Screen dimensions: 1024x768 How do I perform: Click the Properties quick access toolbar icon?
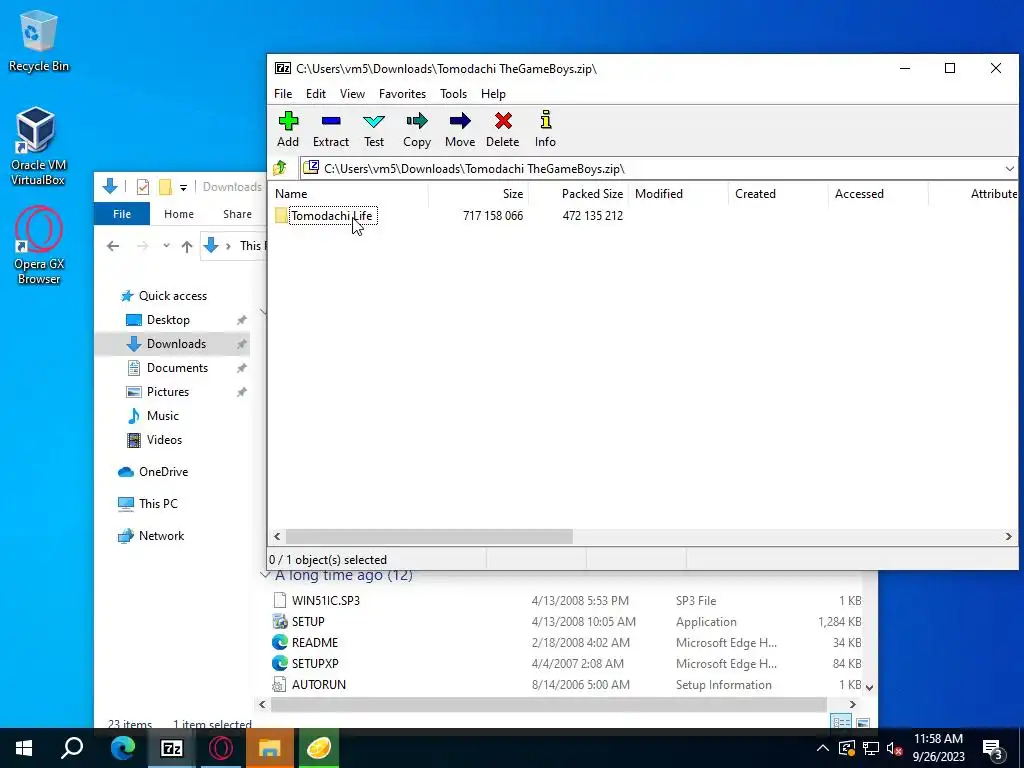coord(142,187)
